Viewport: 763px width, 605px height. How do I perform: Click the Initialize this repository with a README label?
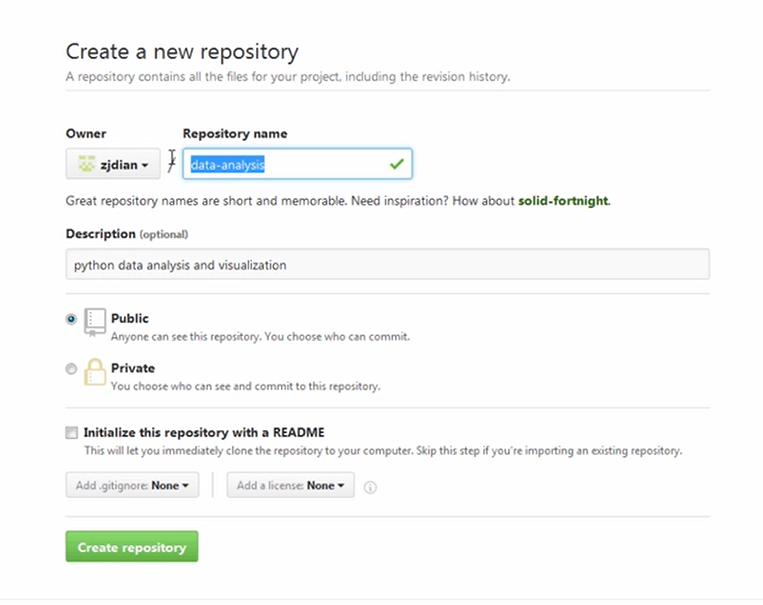point(204,432)
